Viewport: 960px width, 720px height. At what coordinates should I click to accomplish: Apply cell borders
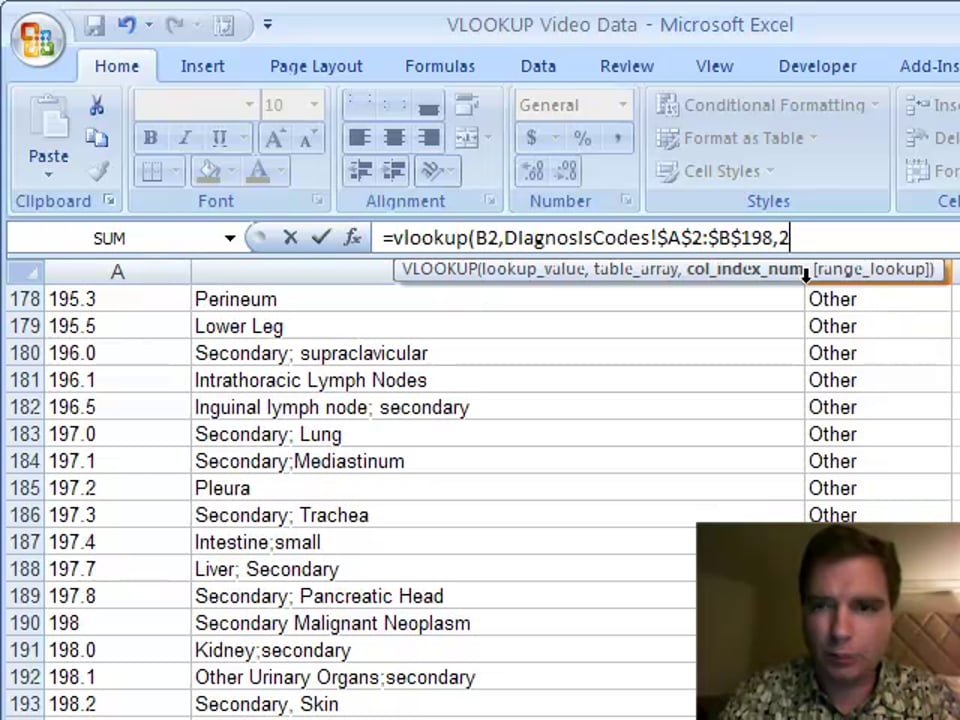click(x=151, y=172)
